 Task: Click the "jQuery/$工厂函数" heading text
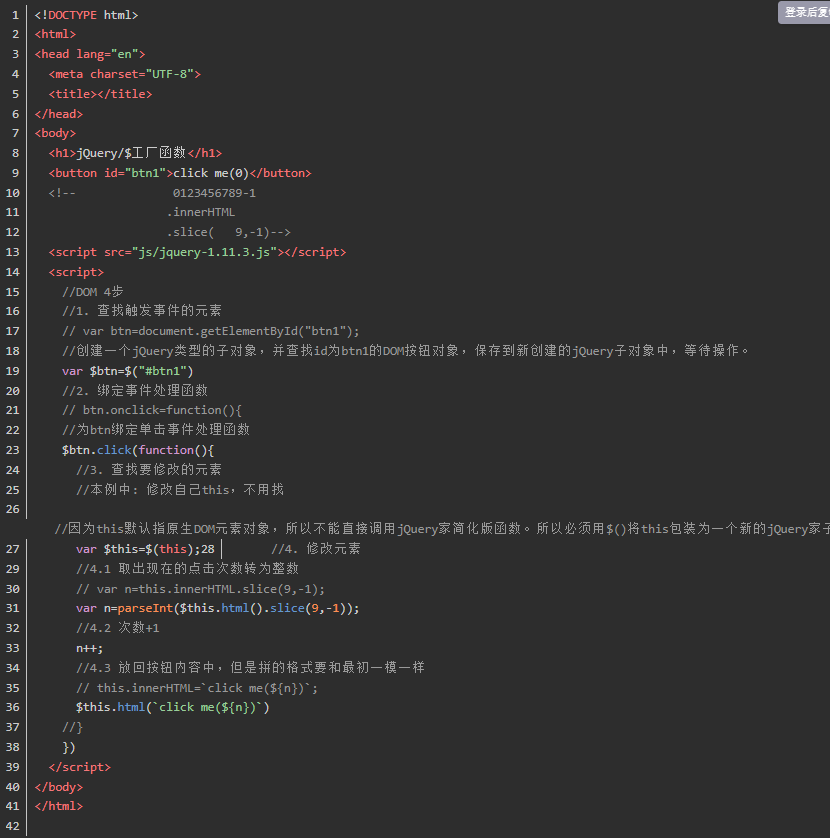132,153
